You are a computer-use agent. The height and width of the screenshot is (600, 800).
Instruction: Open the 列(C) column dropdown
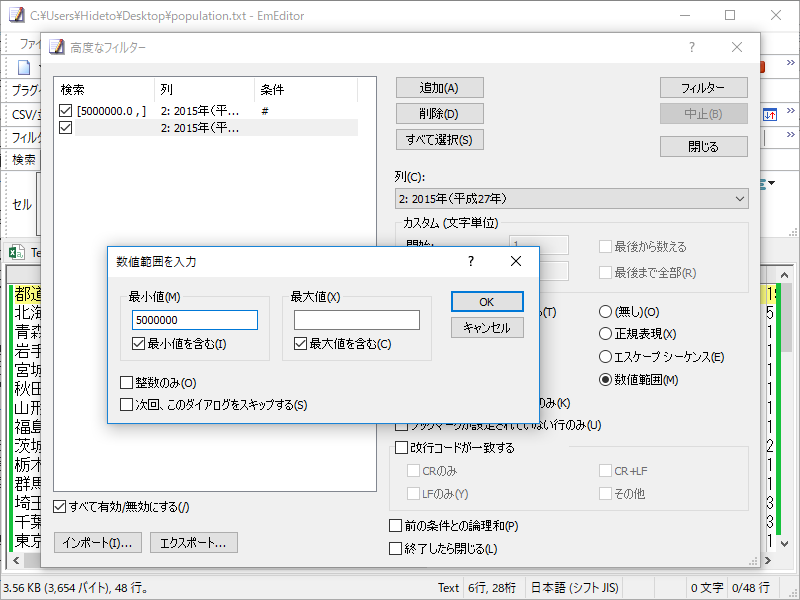click(x=571, y=198)
